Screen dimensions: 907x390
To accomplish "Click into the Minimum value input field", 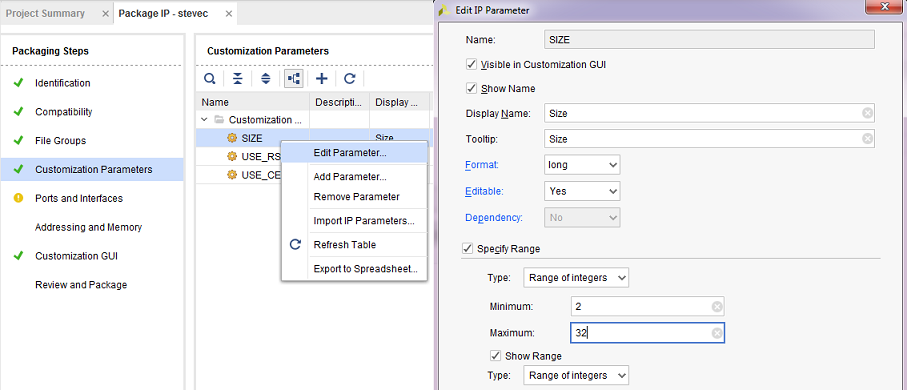I will [x=647, y=307].
